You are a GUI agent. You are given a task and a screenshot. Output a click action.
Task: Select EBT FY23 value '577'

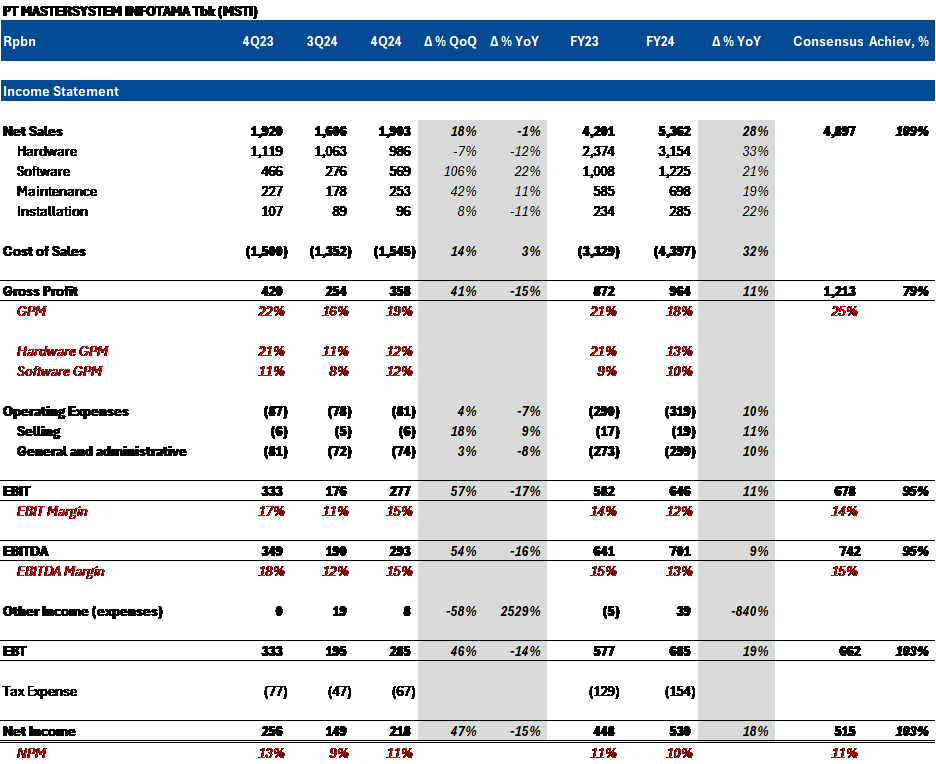click(x=604, y=651)
